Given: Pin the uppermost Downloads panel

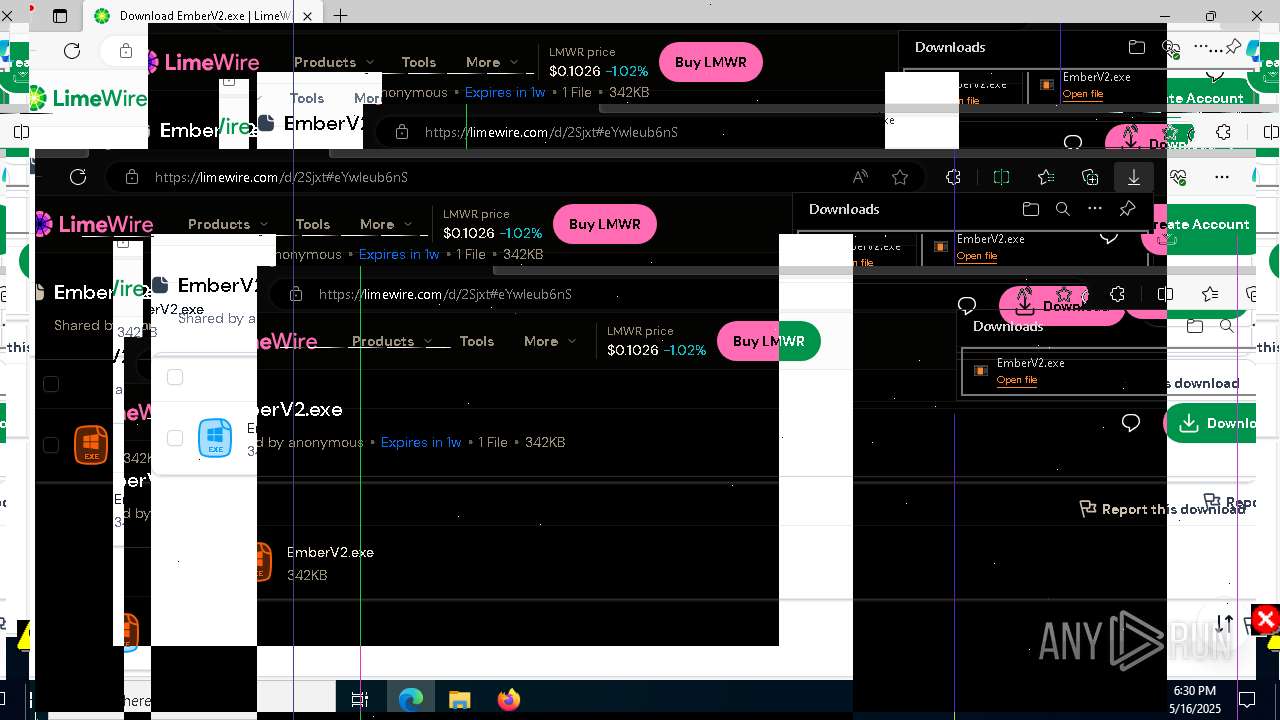Looking at the screenshot, I should (1233, 47).
